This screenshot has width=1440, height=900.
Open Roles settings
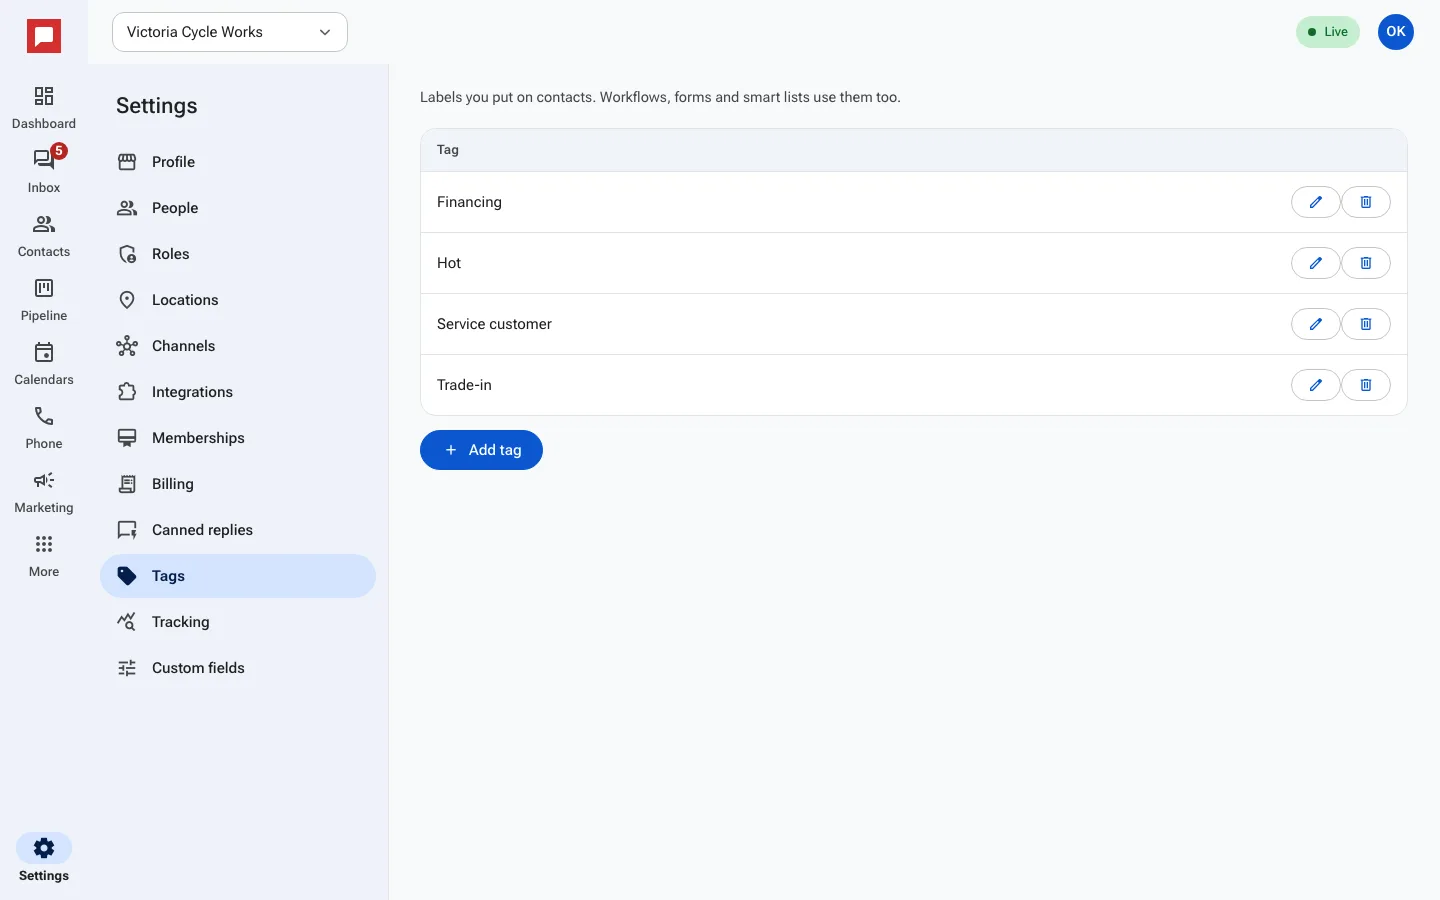point(238,254)
